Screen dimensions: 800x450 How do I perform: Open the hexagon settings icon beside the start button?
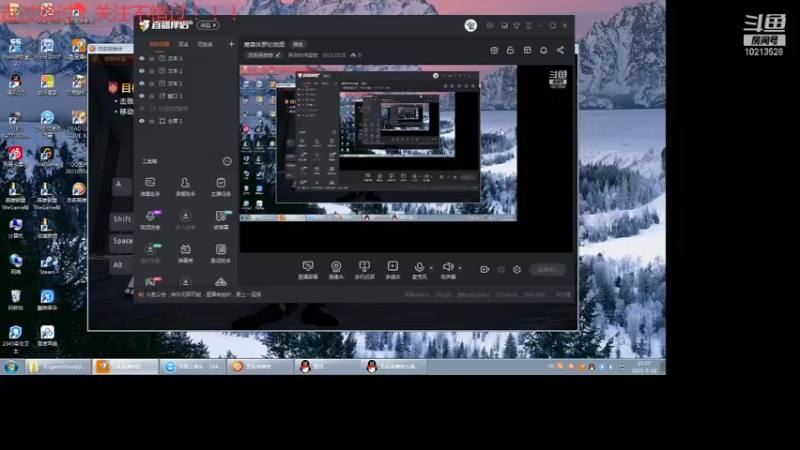click(x=517, y=269)
